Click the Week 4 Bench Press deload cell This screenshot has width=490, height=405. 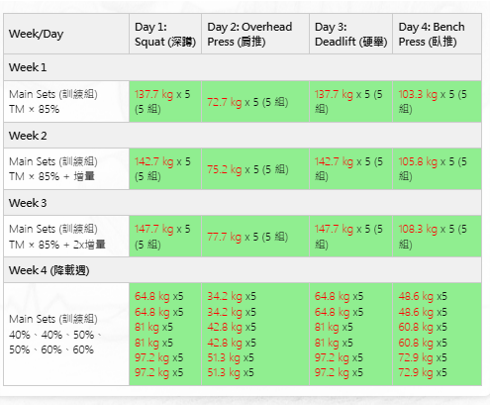coord(437,334)
